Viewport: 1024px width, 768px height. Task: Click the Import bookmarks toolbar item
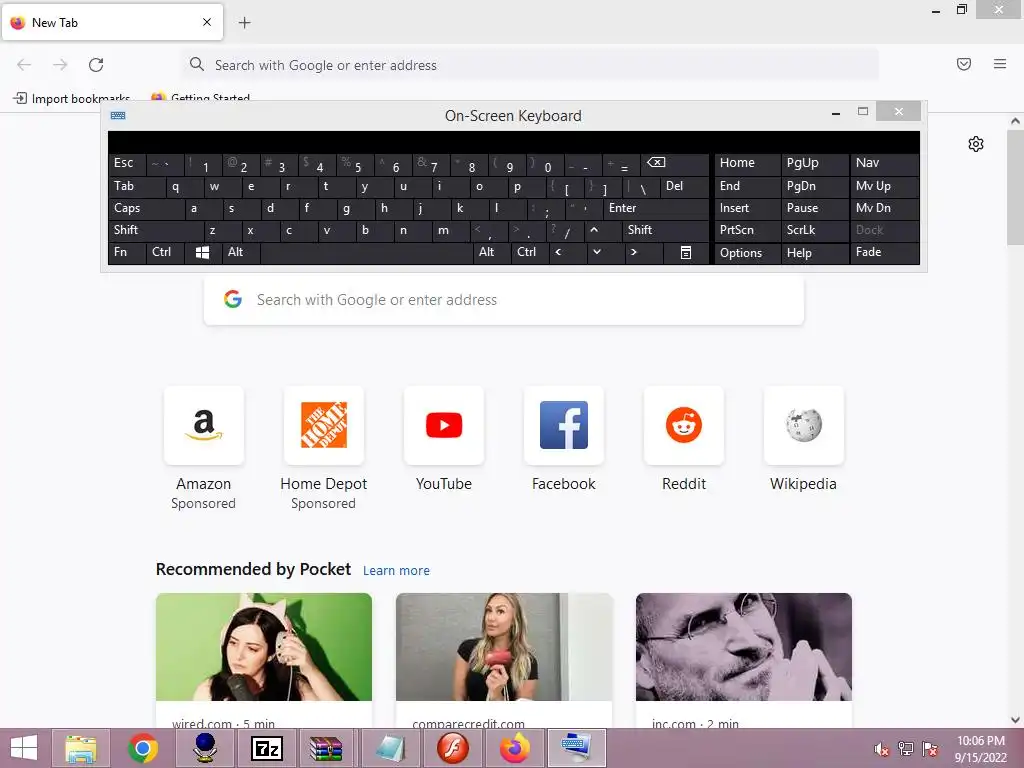[x=72, y=99]
